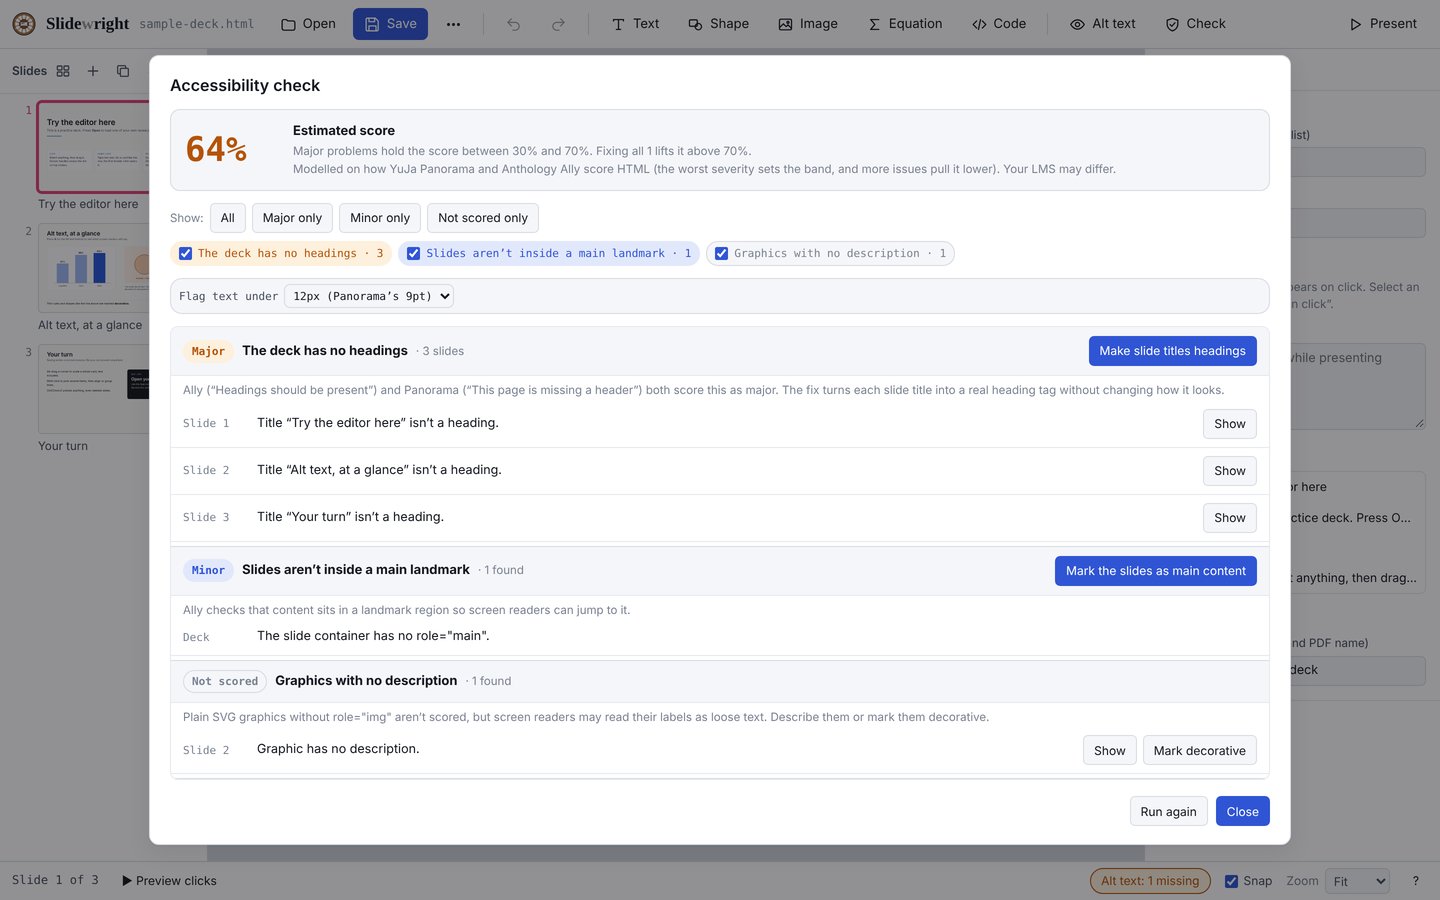Show the Slide 1 heading issue
Viewport: 1440px width, 900px height.
(x=1230, y=424)
